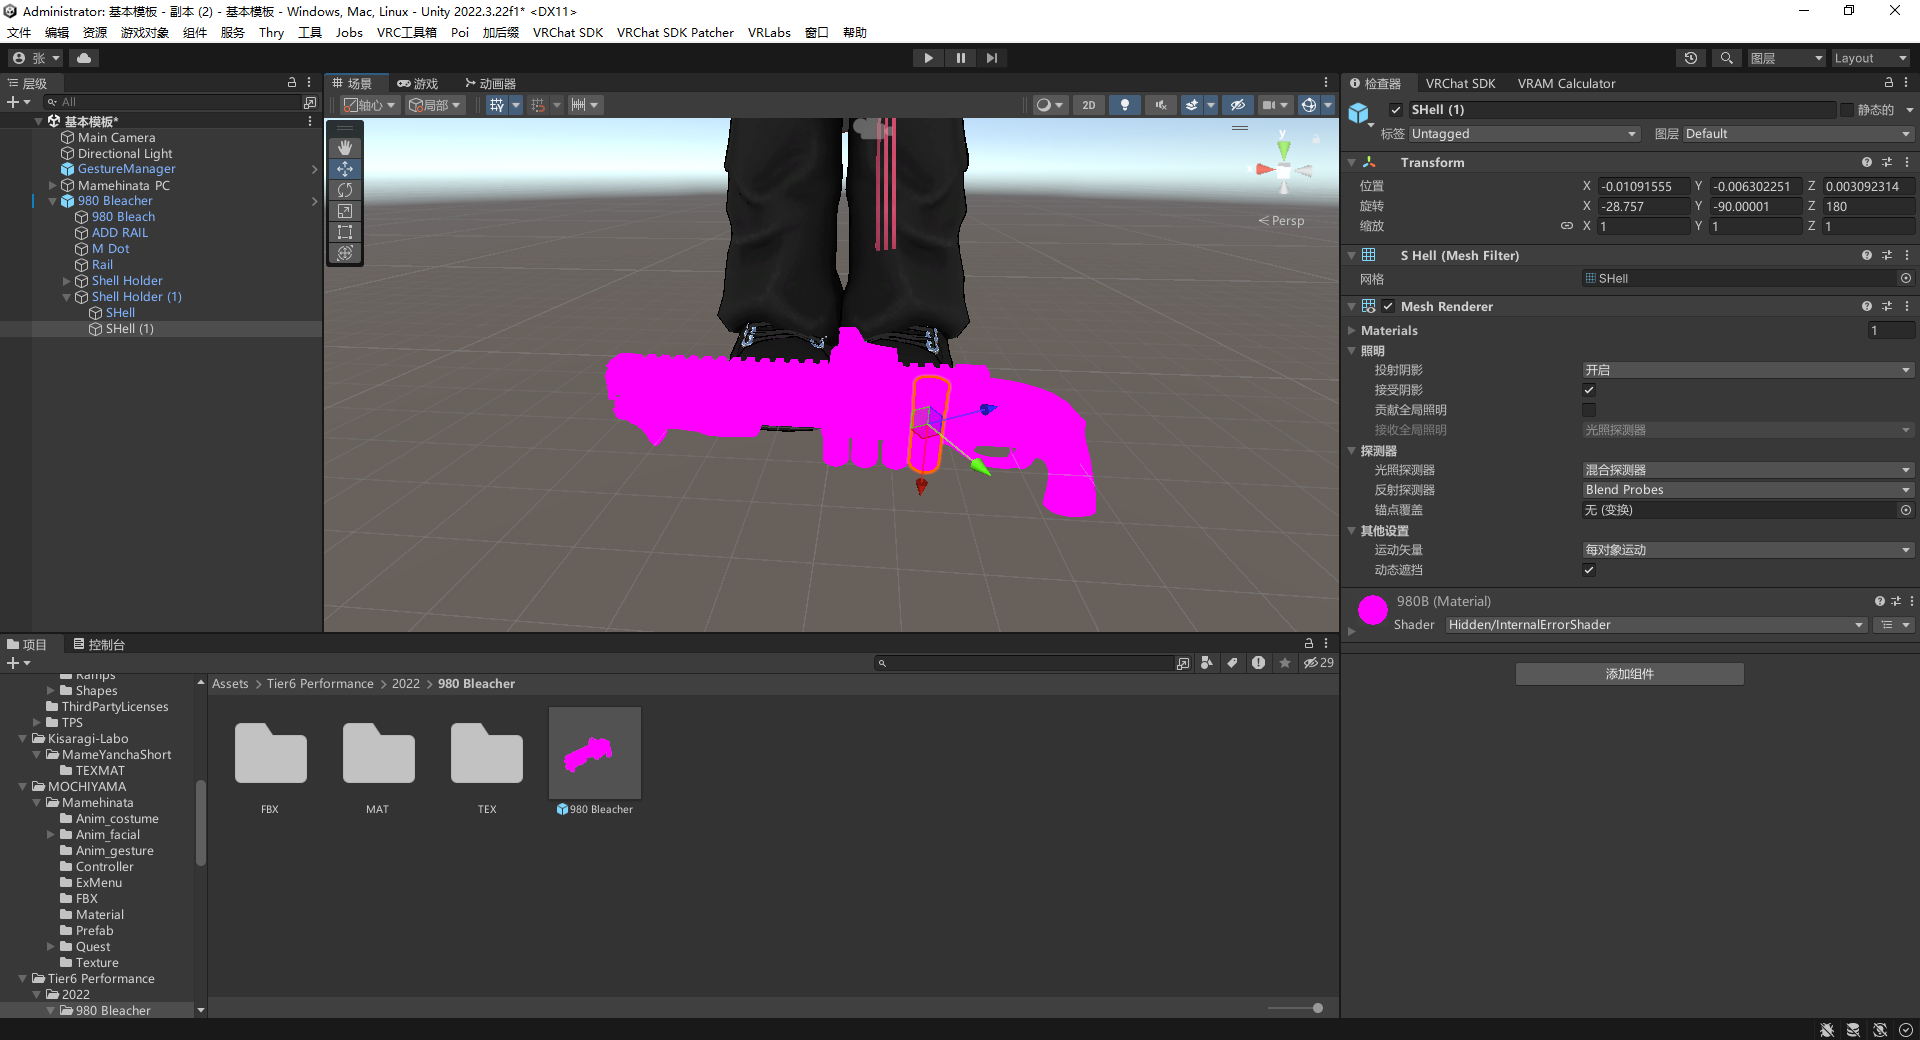1920x1040 pixels.
Task: Open the Layout dropdown
Action: [x=1870, y=58]
